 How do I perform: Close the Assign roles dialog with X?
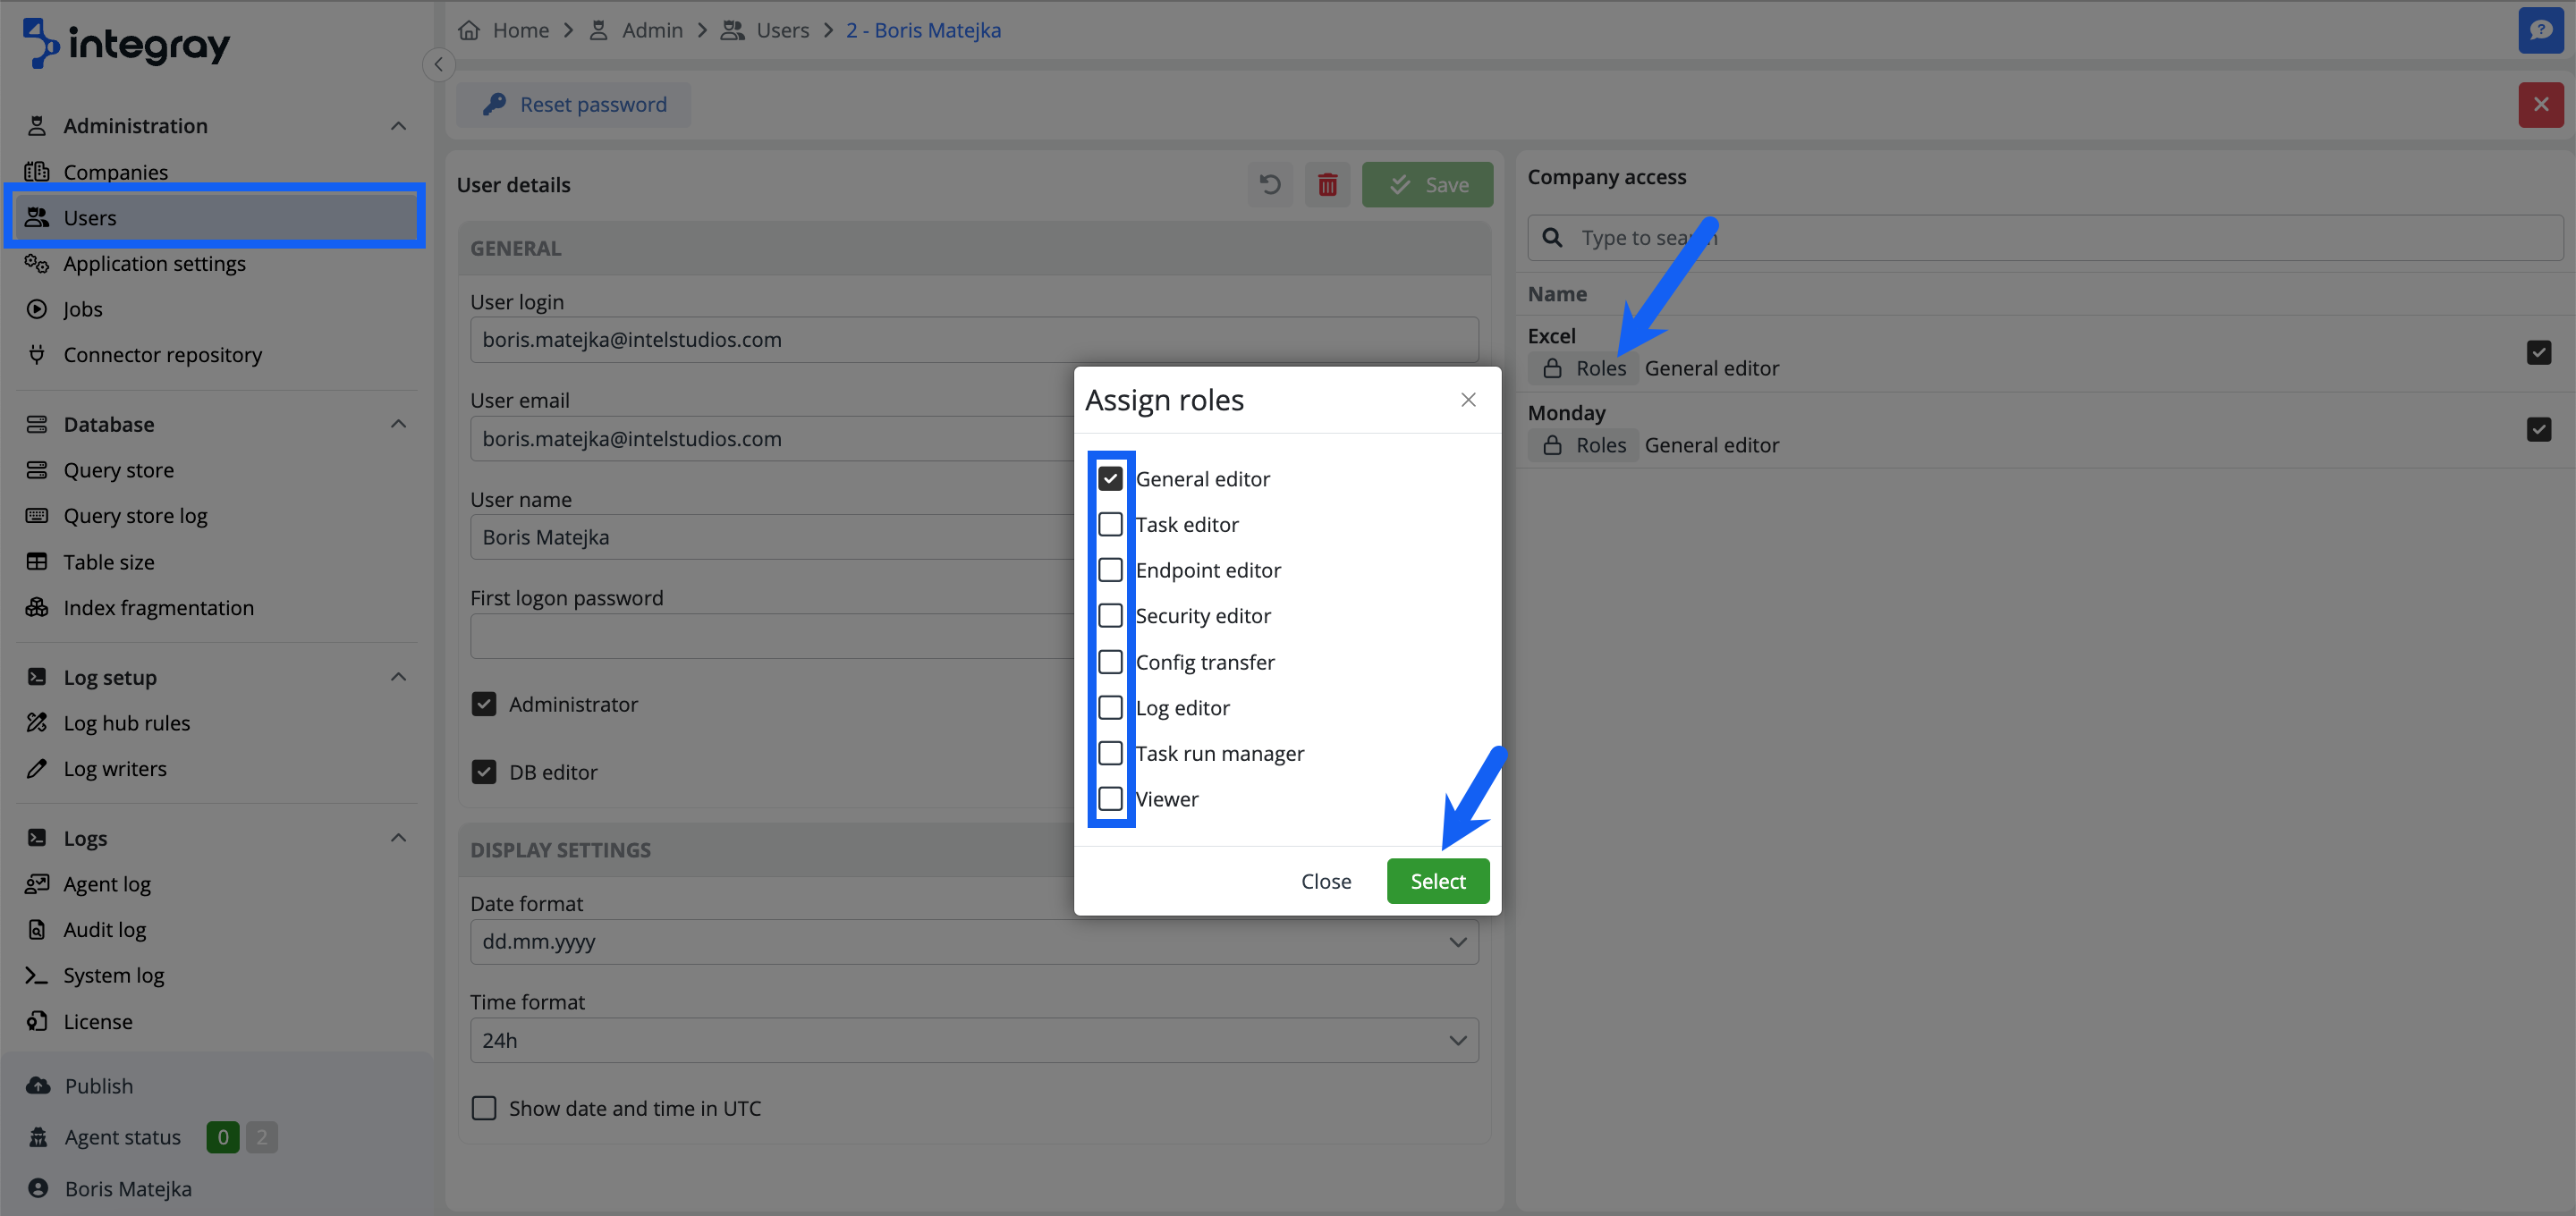click(1467, 400)
